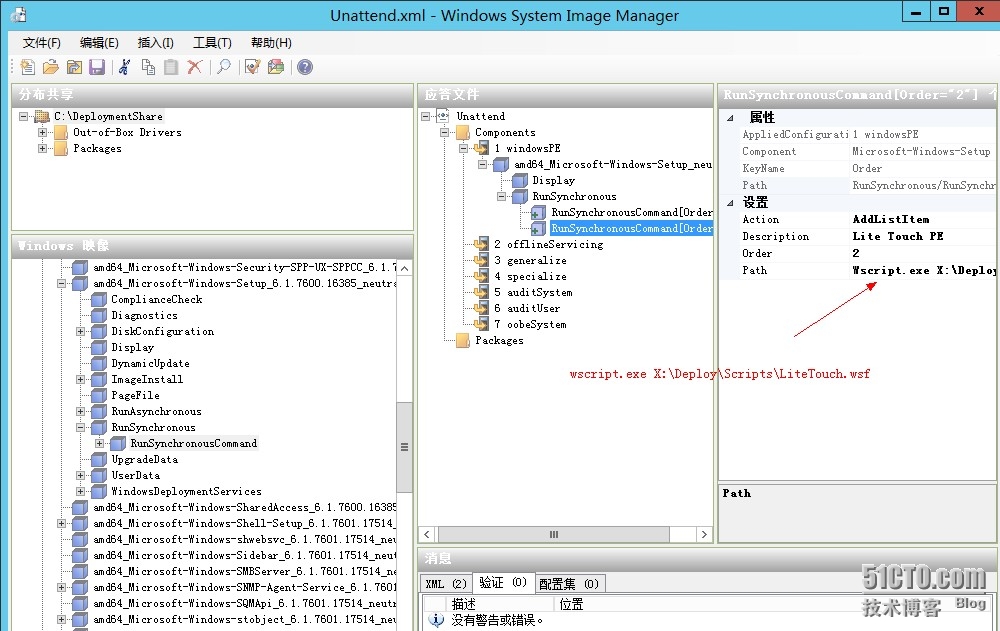1000x631 pixels.
Task: Click the Paste clipboard icon in the toolbar
Action: pyautogui.click(x=171, y=67)
